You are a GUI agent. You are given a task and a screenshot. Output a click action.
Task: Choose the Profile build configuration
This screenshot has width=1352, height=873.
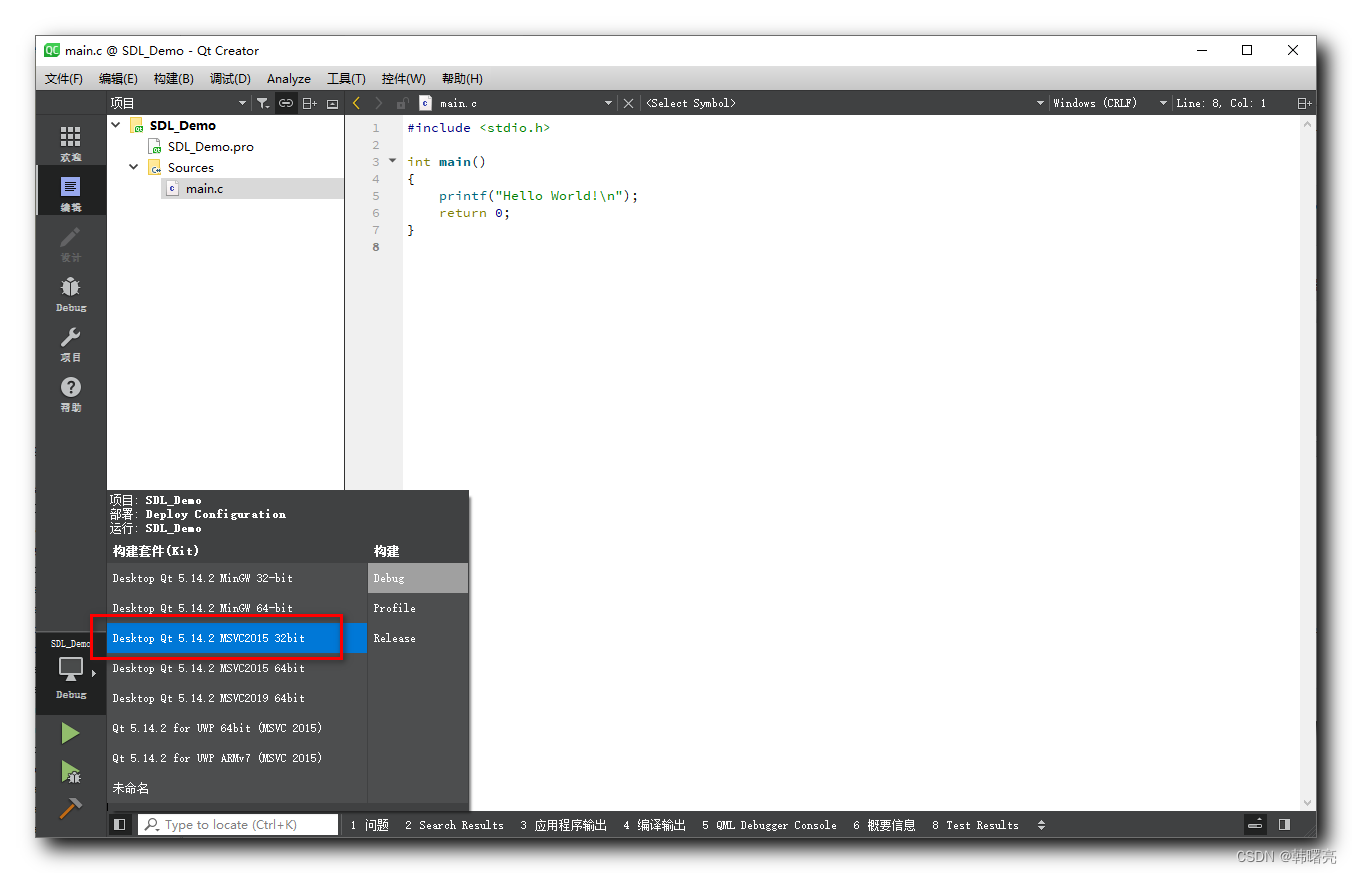(x=418, y=608)
